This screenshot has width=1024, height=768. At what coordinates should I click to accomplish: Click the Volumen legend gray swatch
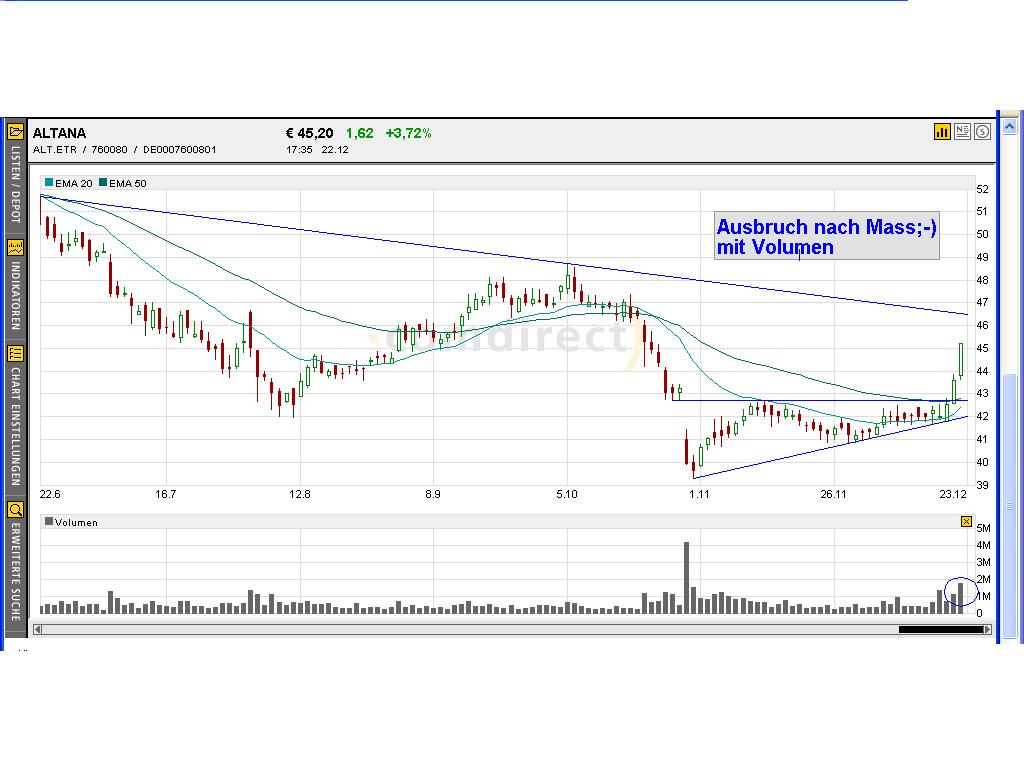(49, 521)
